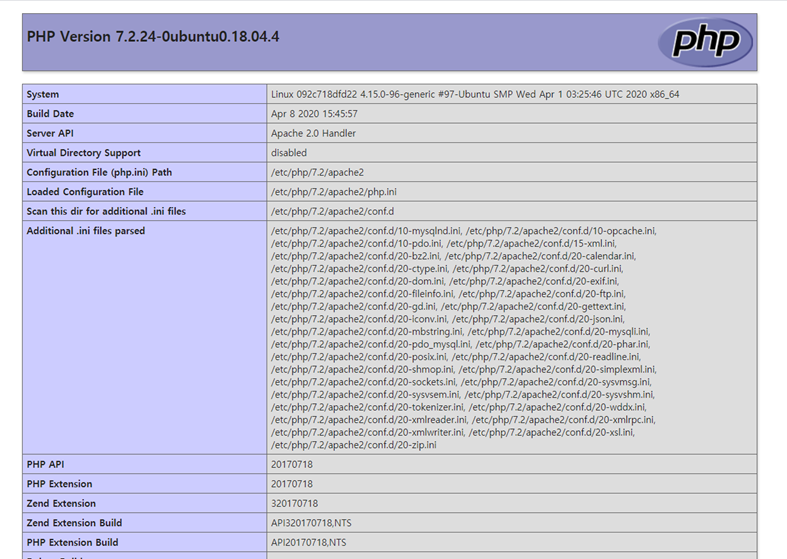
Task: Click the 20-wddx.ini path entry
Action: point(557,407)
